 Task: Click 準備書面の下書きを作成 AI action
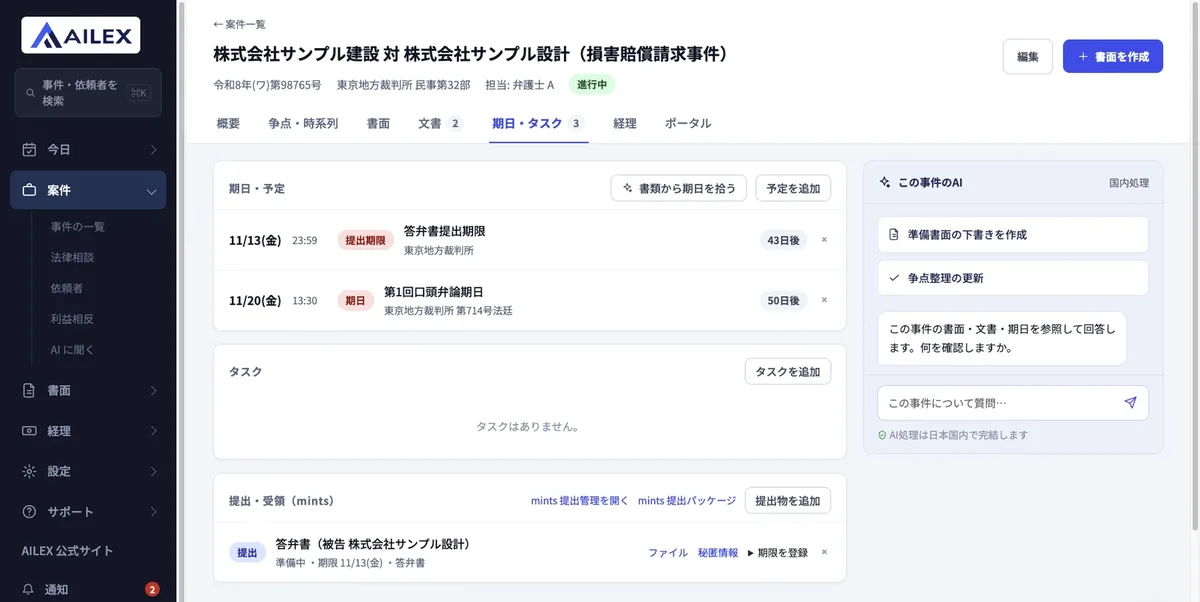(x=1013, y=235)
